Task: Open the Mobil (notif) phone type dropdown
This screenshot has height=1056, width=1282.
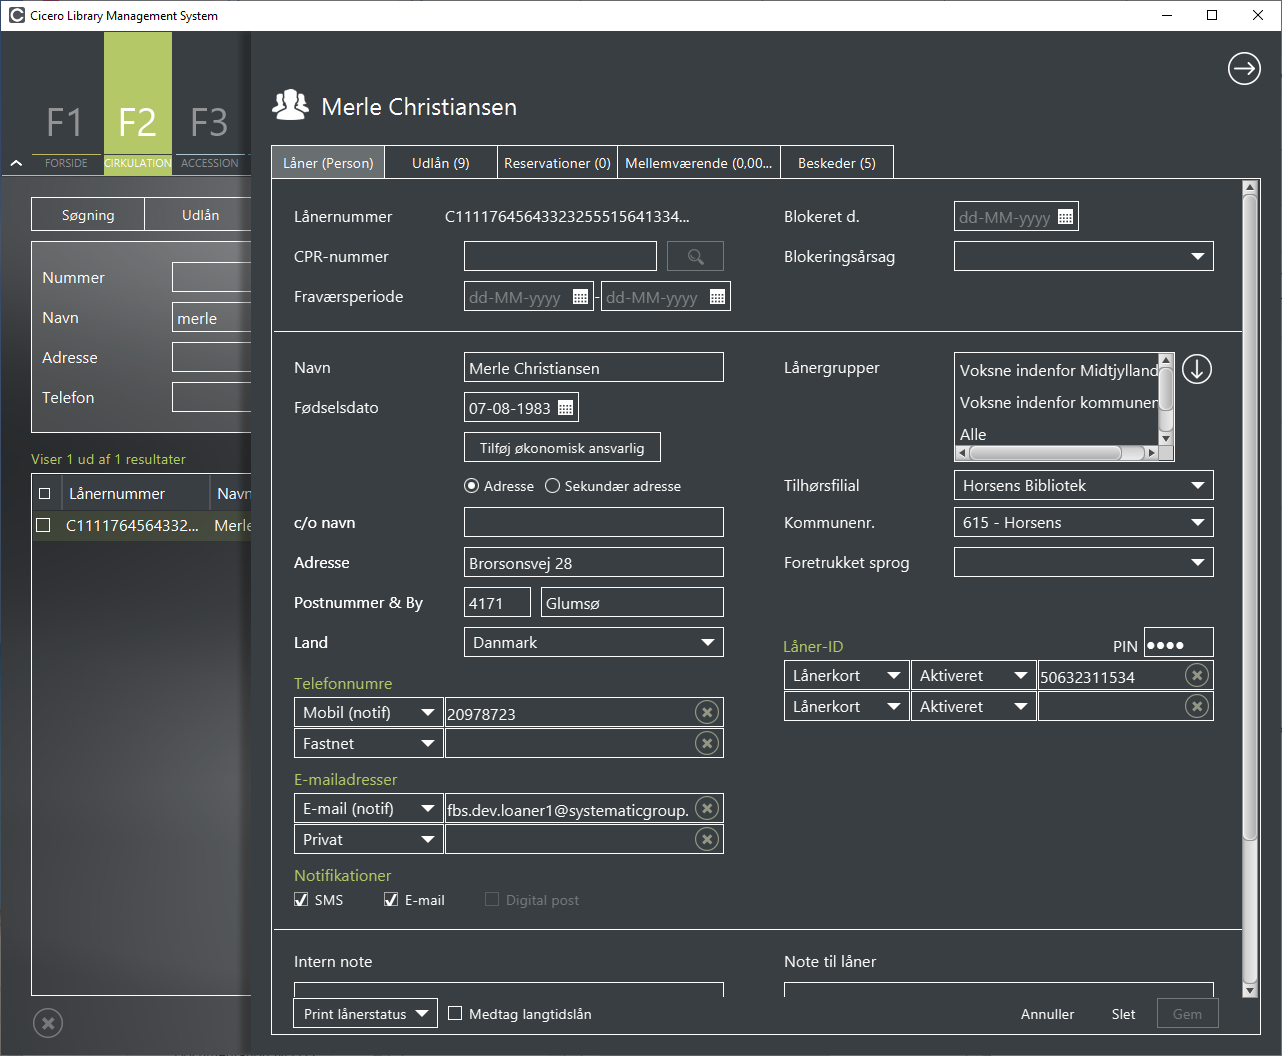Action: 368,712
